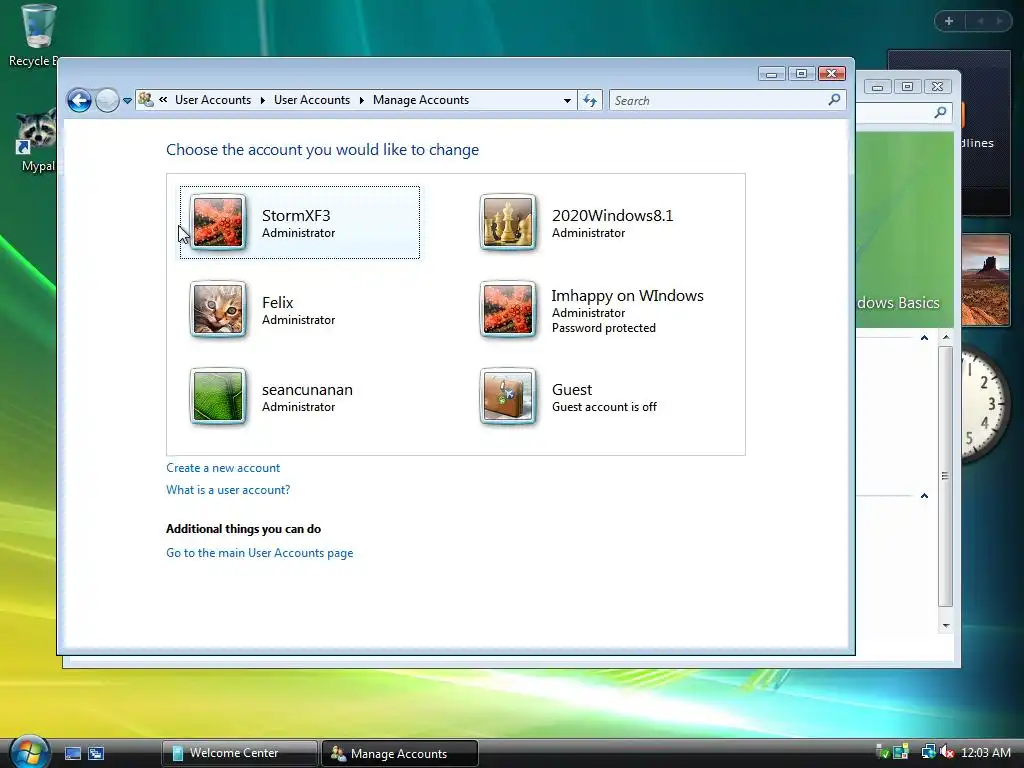Minimize the Welcome Center window behind
This screenshot has height=768, width=1024.
pyautogui.click(x=877, y=86)
